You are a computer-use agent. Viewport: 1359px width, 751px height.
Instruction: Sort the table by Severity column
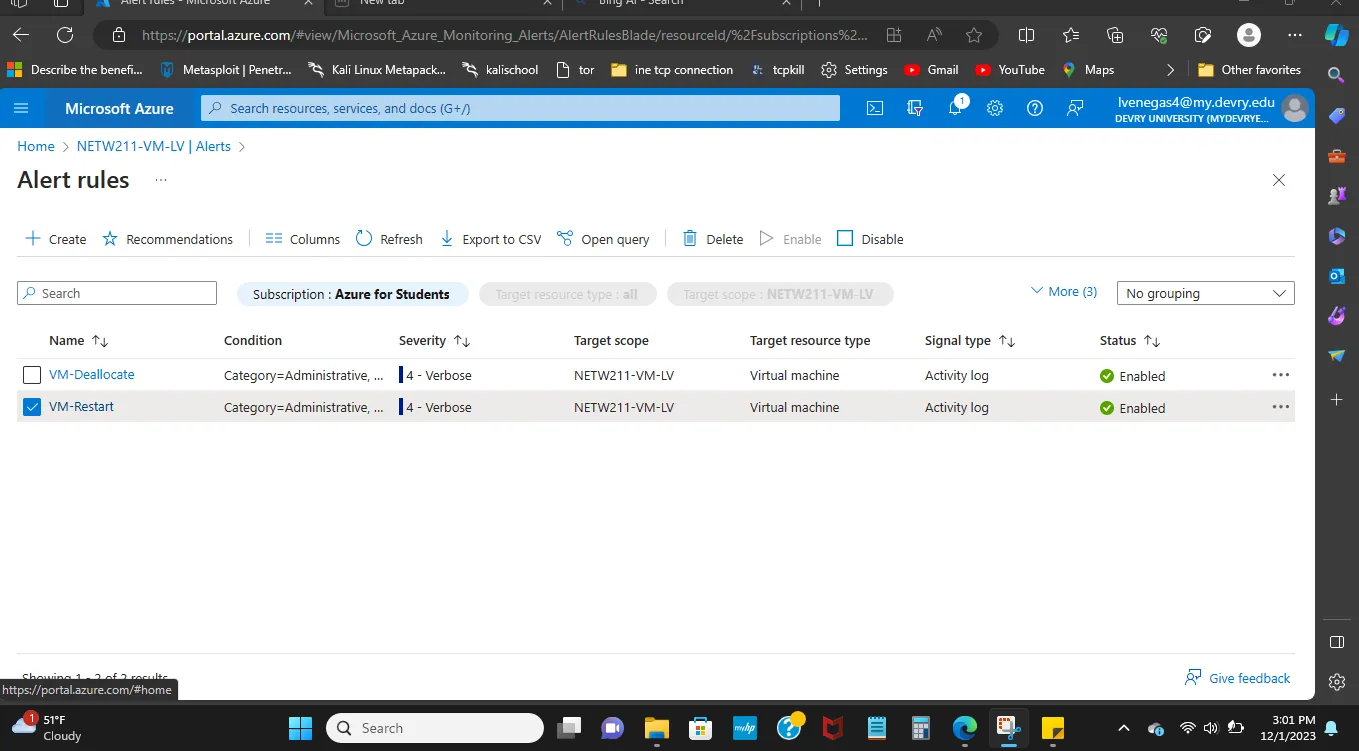434,340
